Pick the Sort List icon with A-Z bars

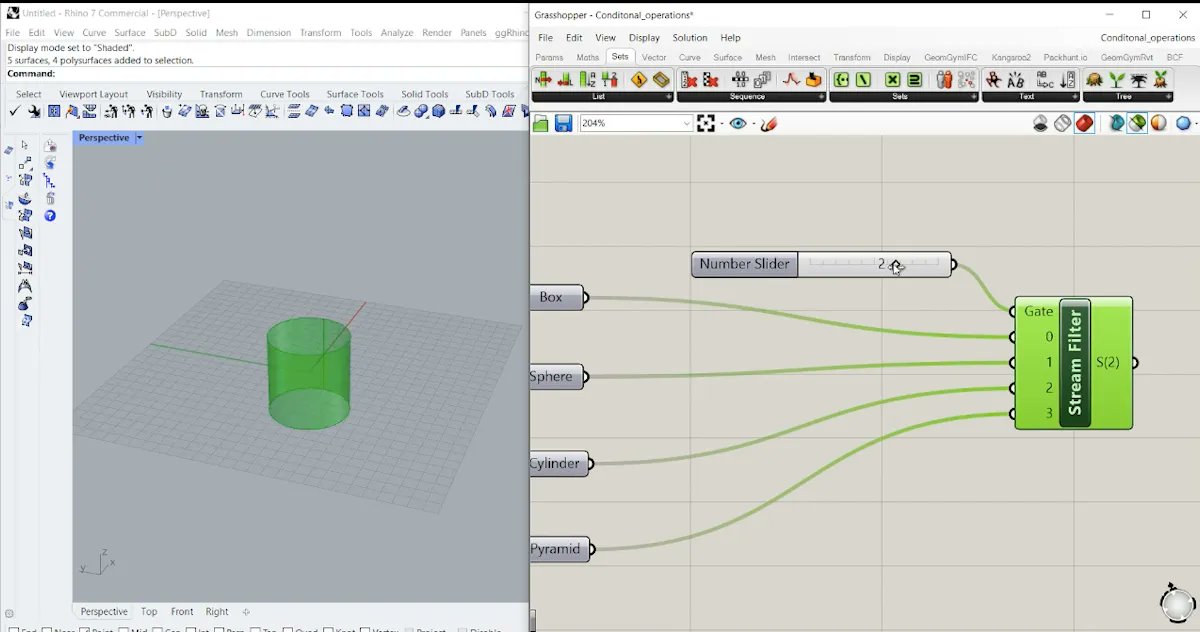pos(587,79)
